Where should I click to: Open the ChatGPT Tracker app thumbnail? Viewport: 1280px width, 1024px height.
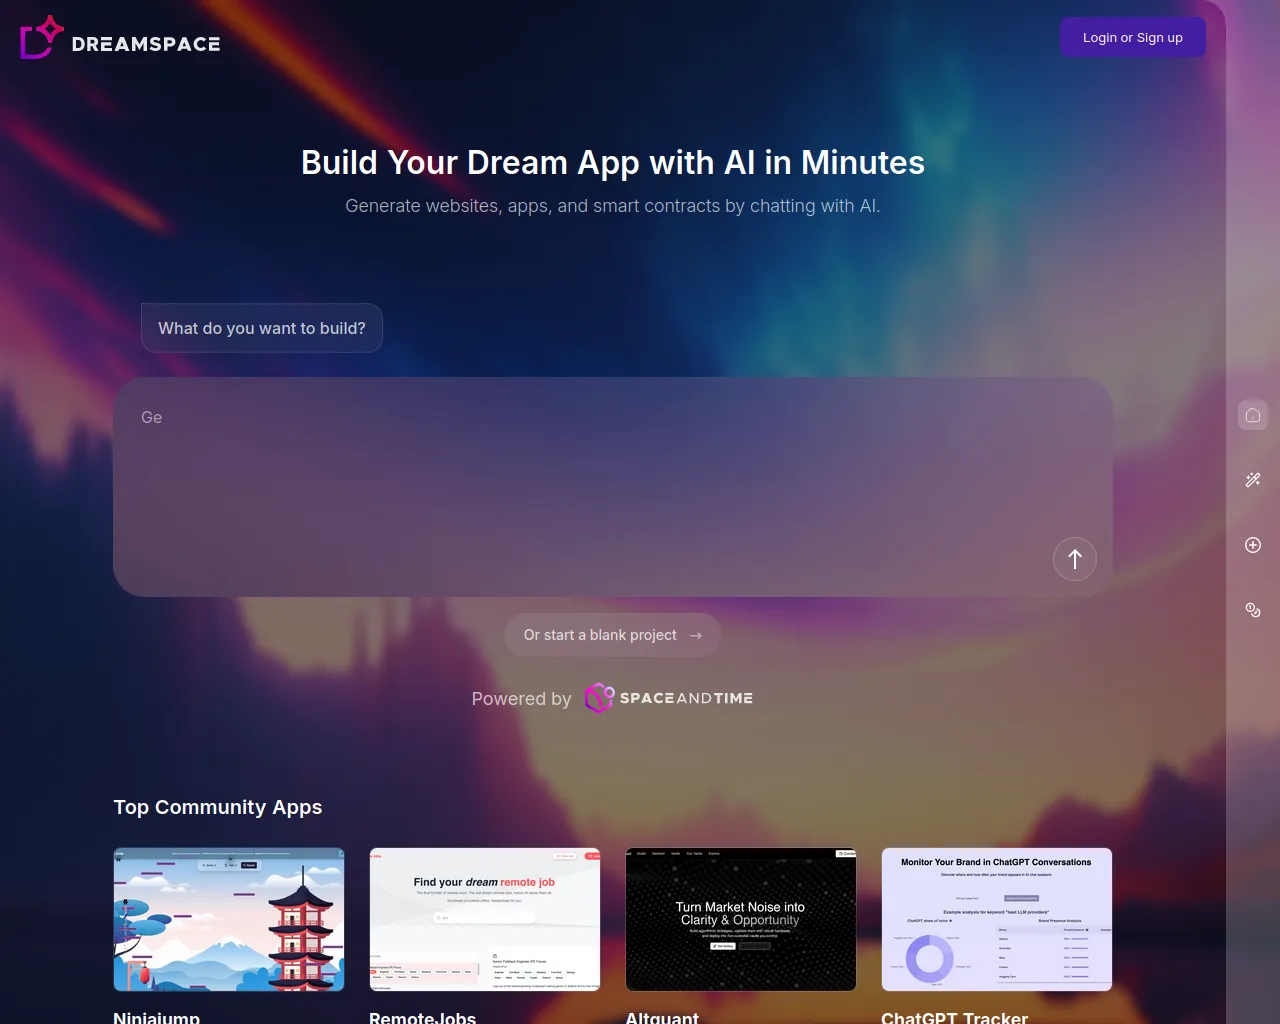(x=997, y=920)
